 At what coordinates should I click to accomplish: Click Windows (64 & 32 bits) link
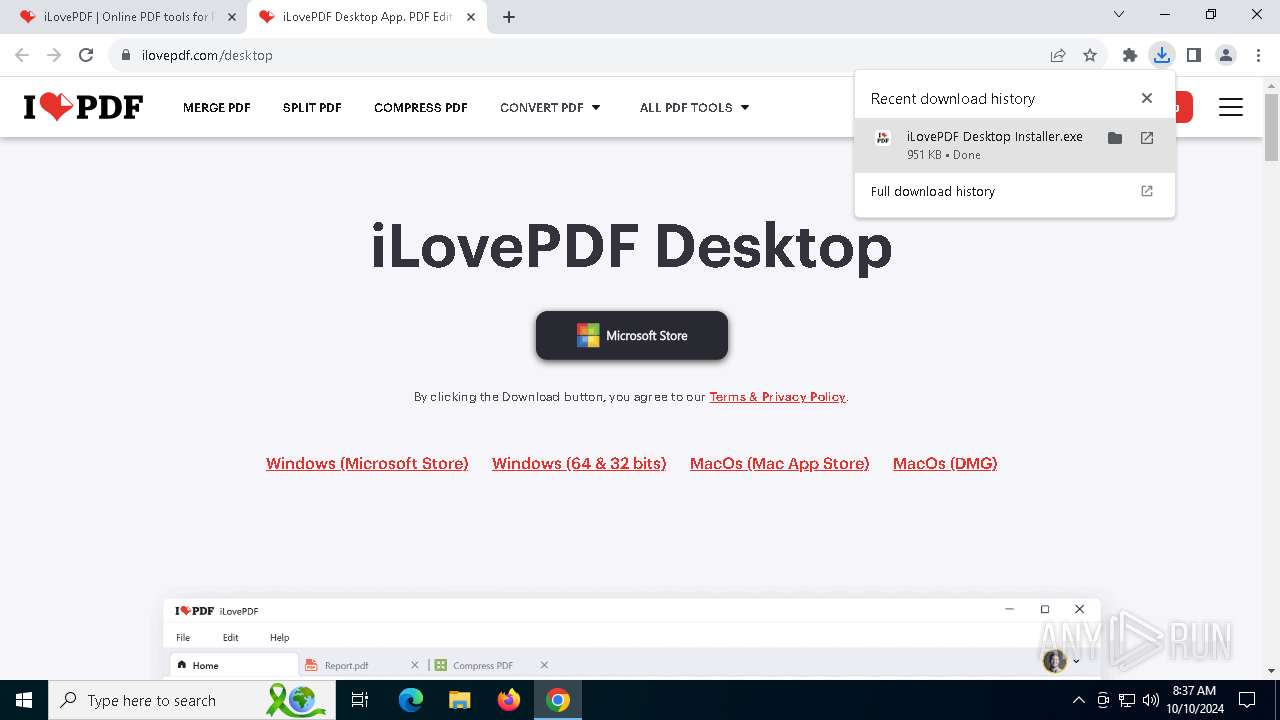tap(579, 463)
